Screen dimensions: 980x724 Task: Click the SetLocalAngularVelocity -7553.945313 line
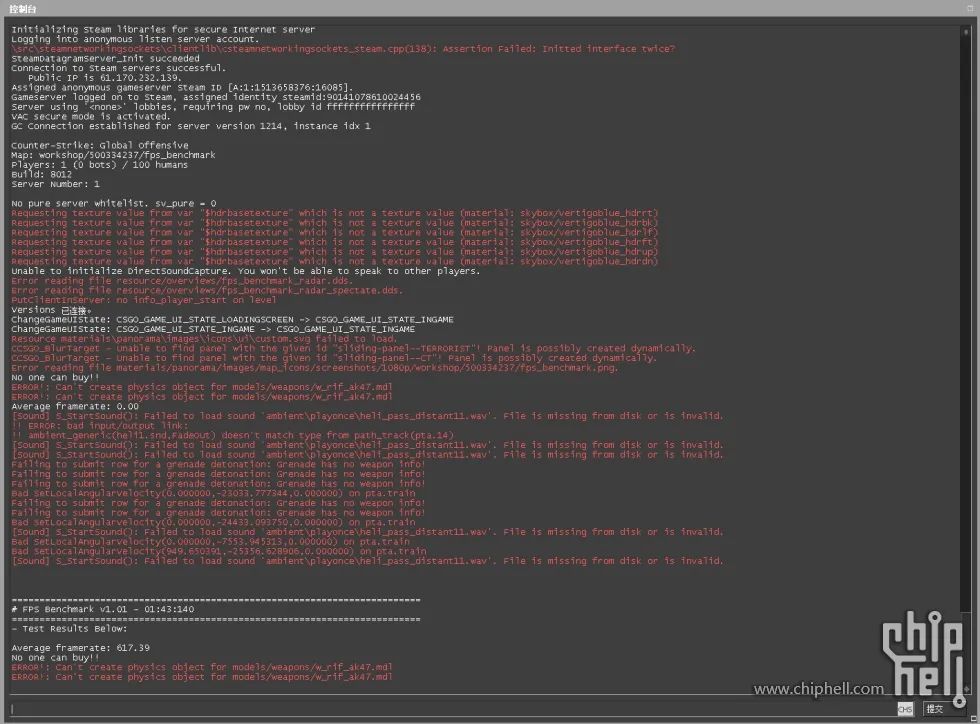(x=210, y=541)
